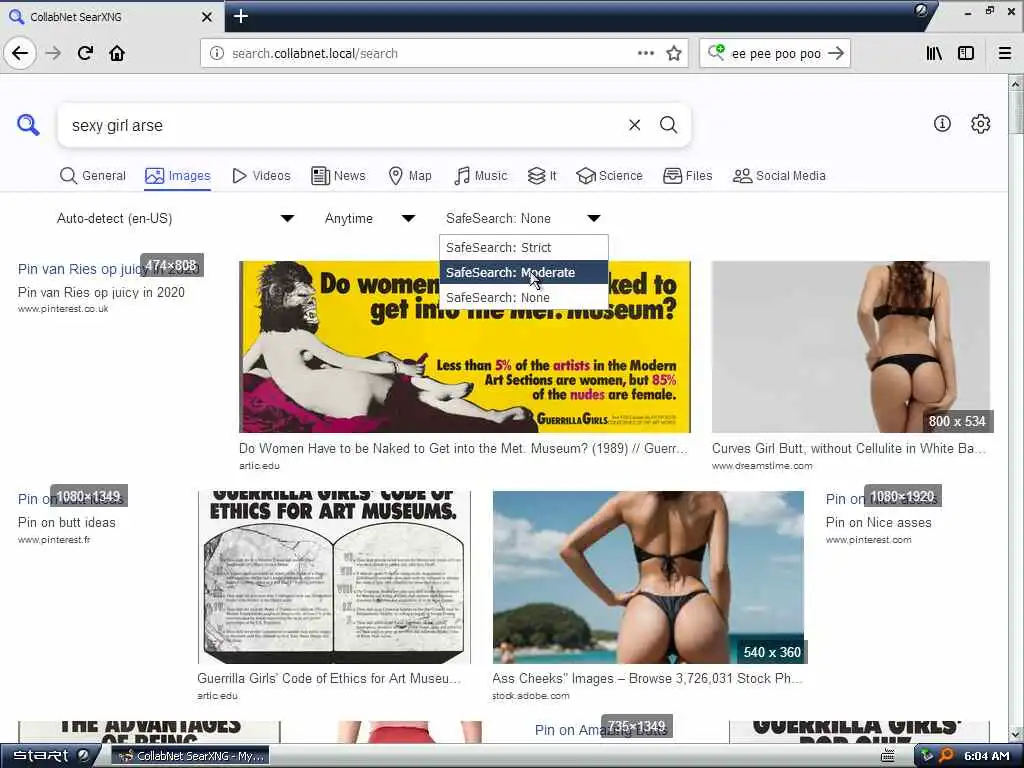
Task: Click the keyboard icon on the taskbar
Action: click(x=888, y=756)
